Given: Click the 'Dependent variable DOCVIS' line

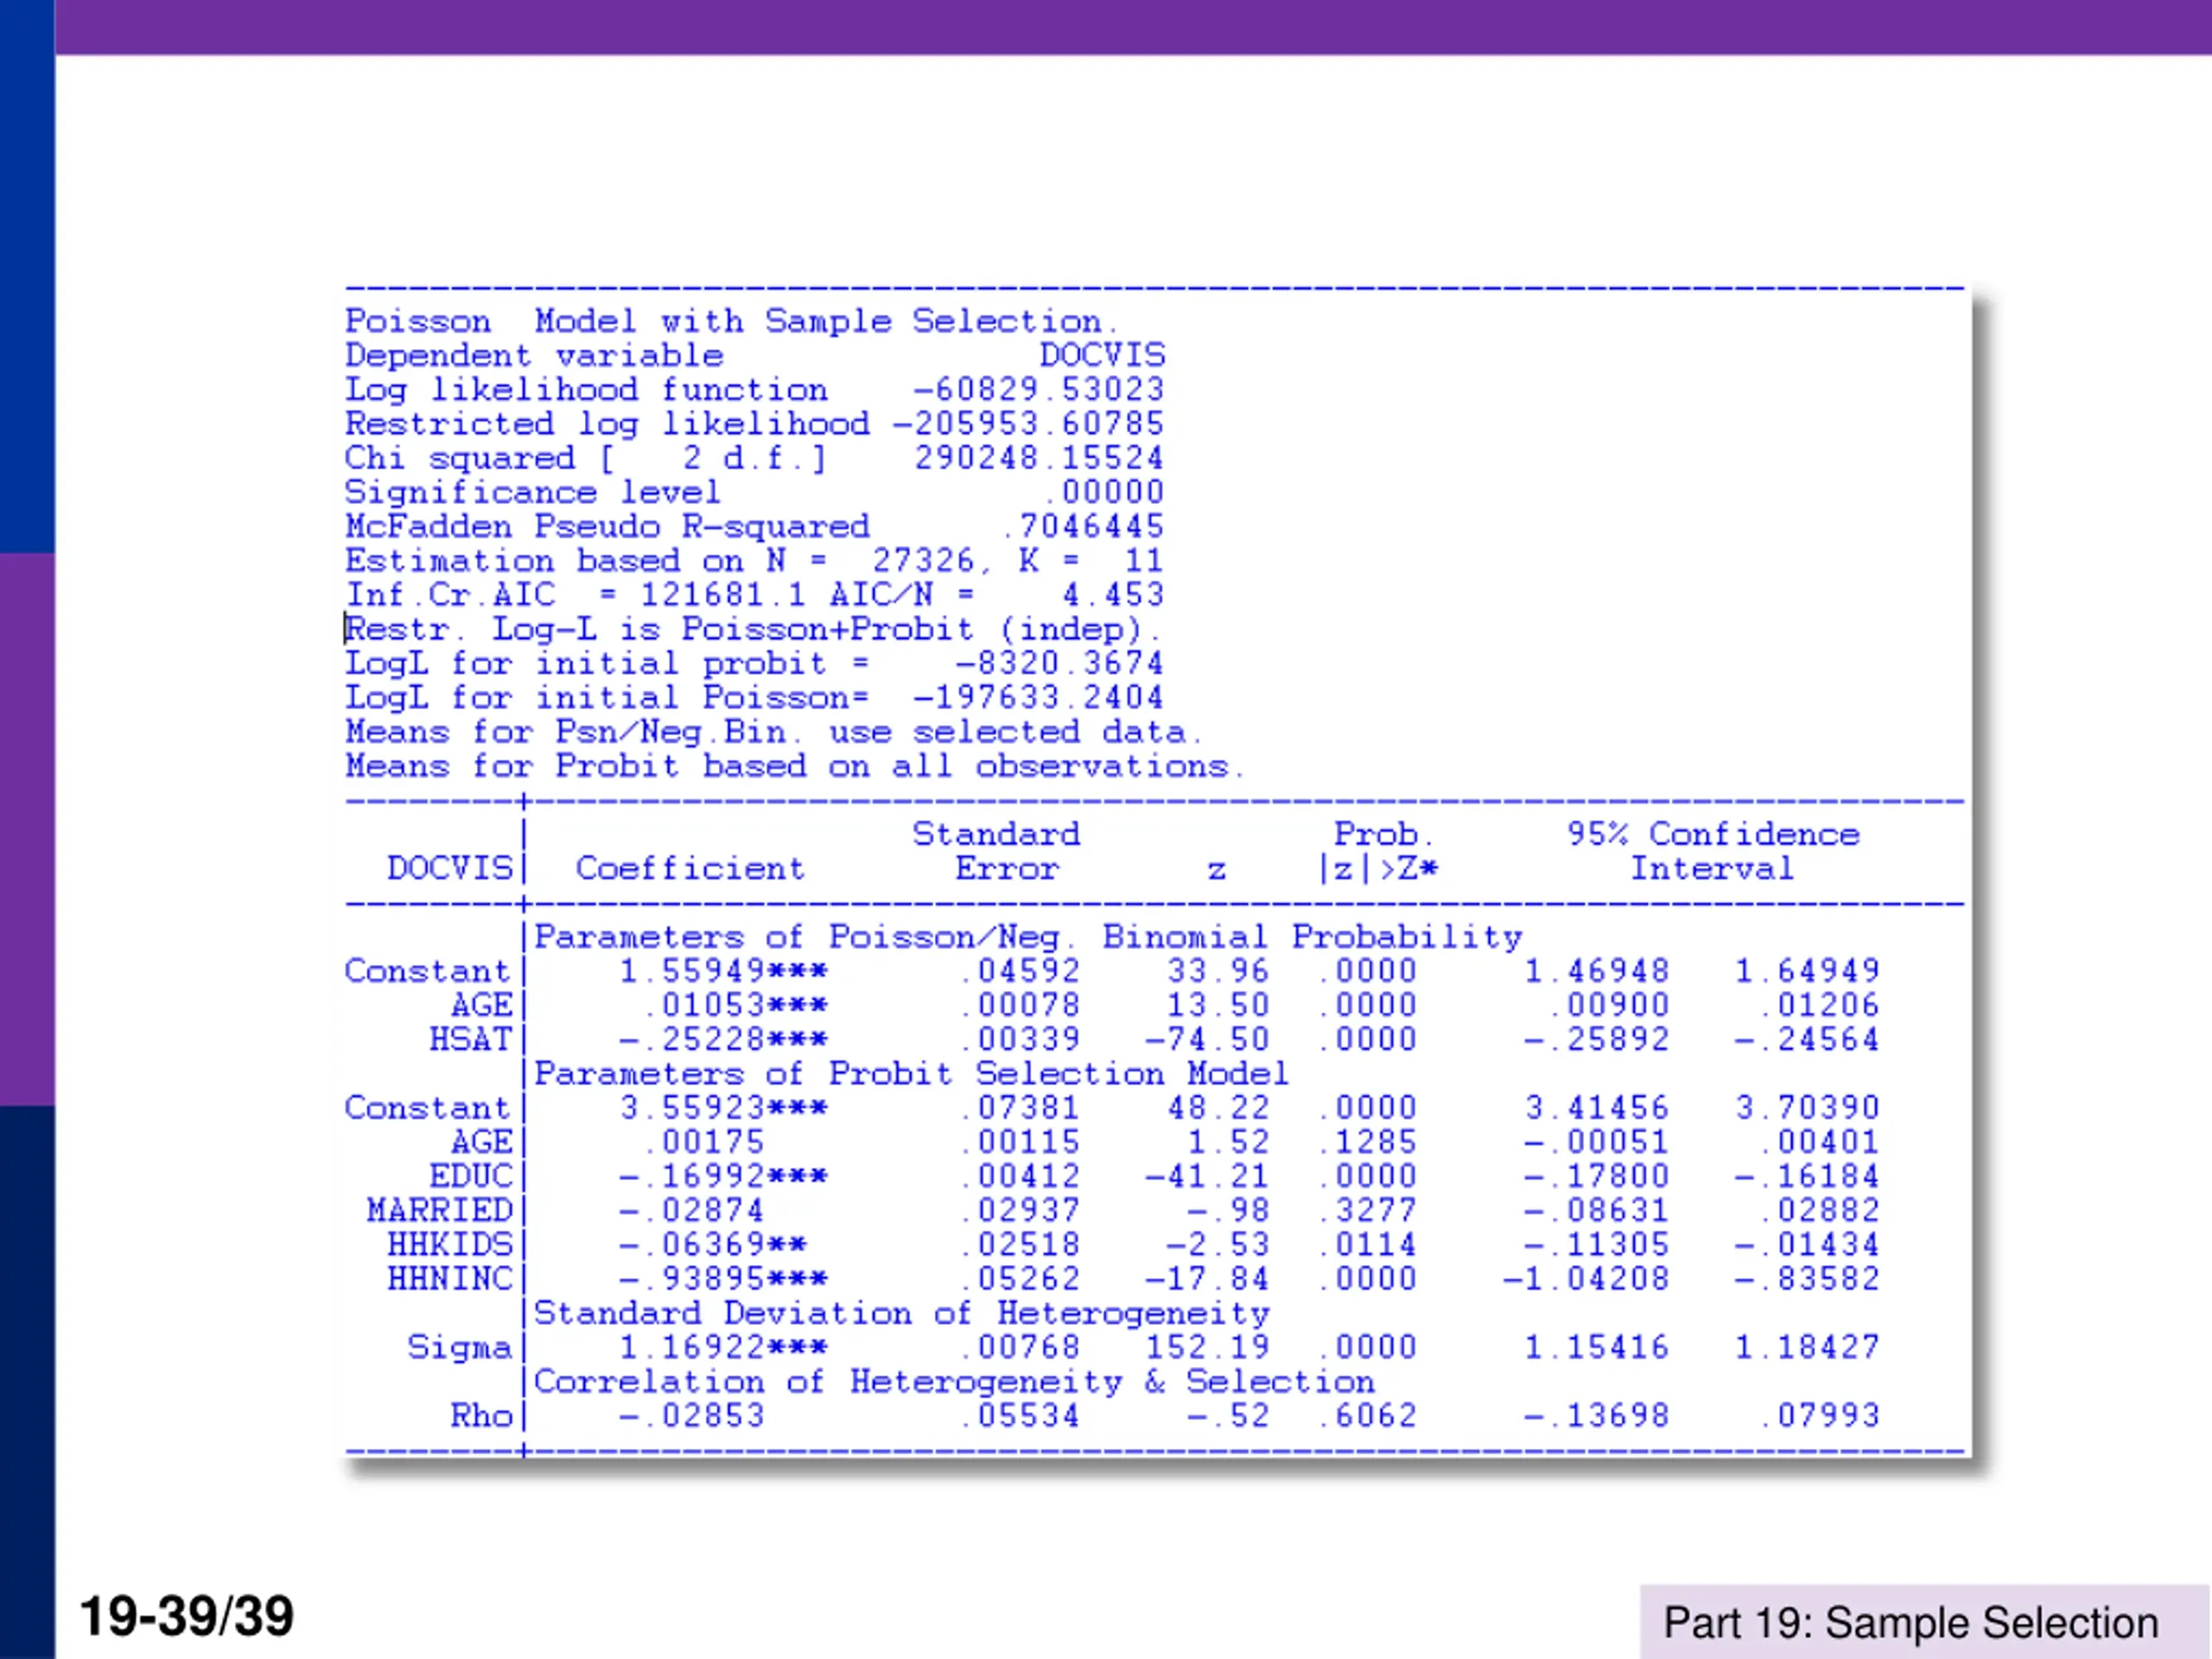Looking at the screenshot, I should tap(755, 356).
